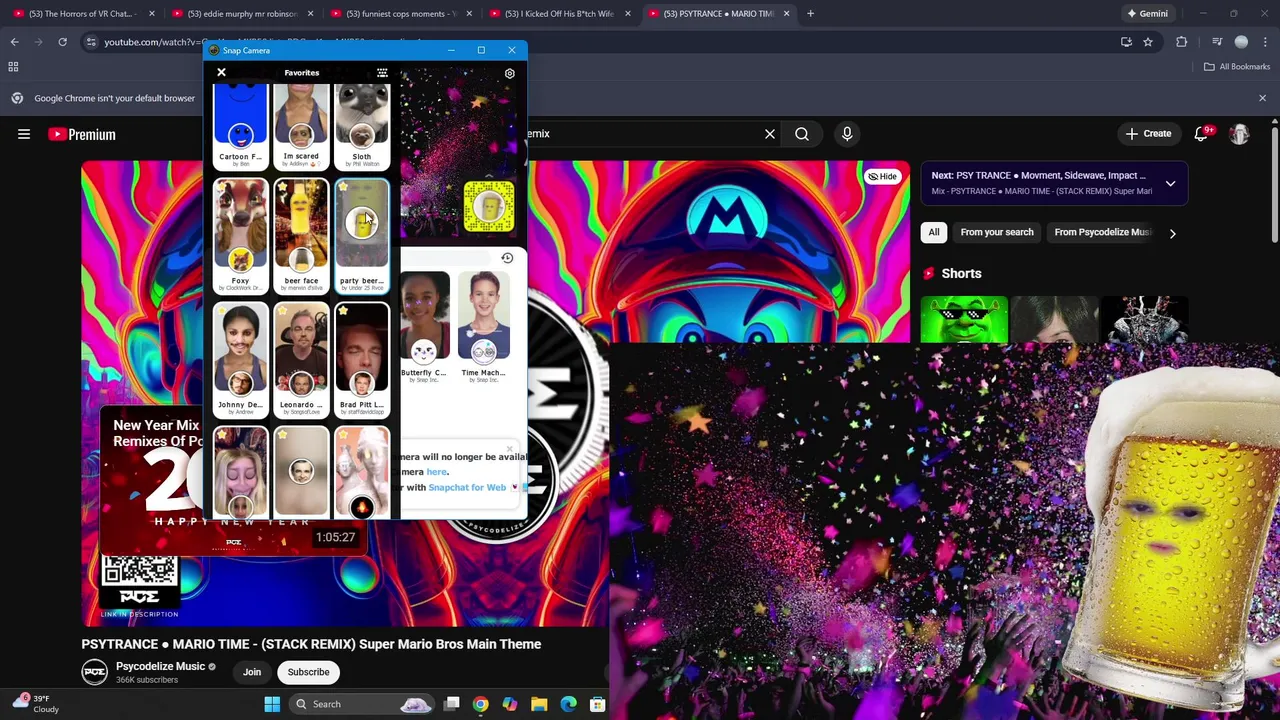Click the Windows taskbar Search box
The width and height of the screenshot is (1280, 720).
click(362, 704)
